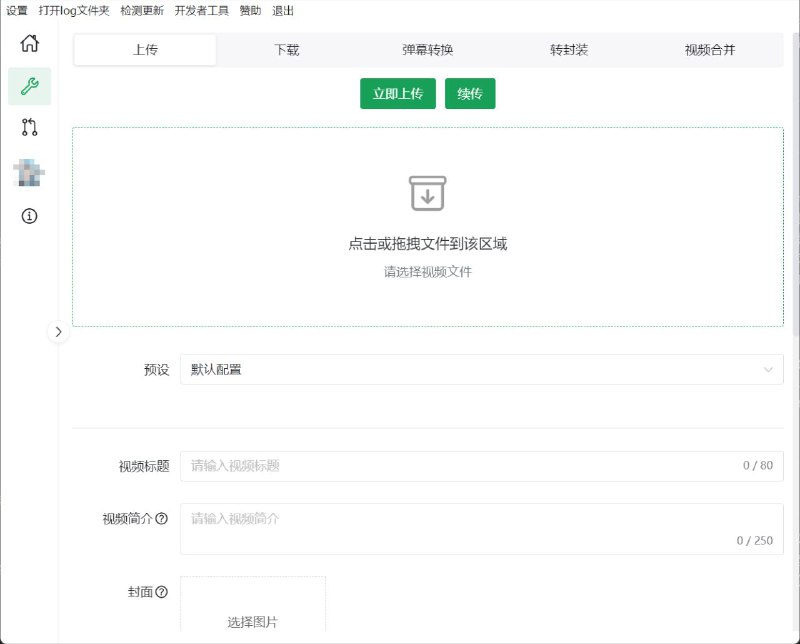
Task: Select the Home icon in sidebar
Action: click(x=30, y=44)
